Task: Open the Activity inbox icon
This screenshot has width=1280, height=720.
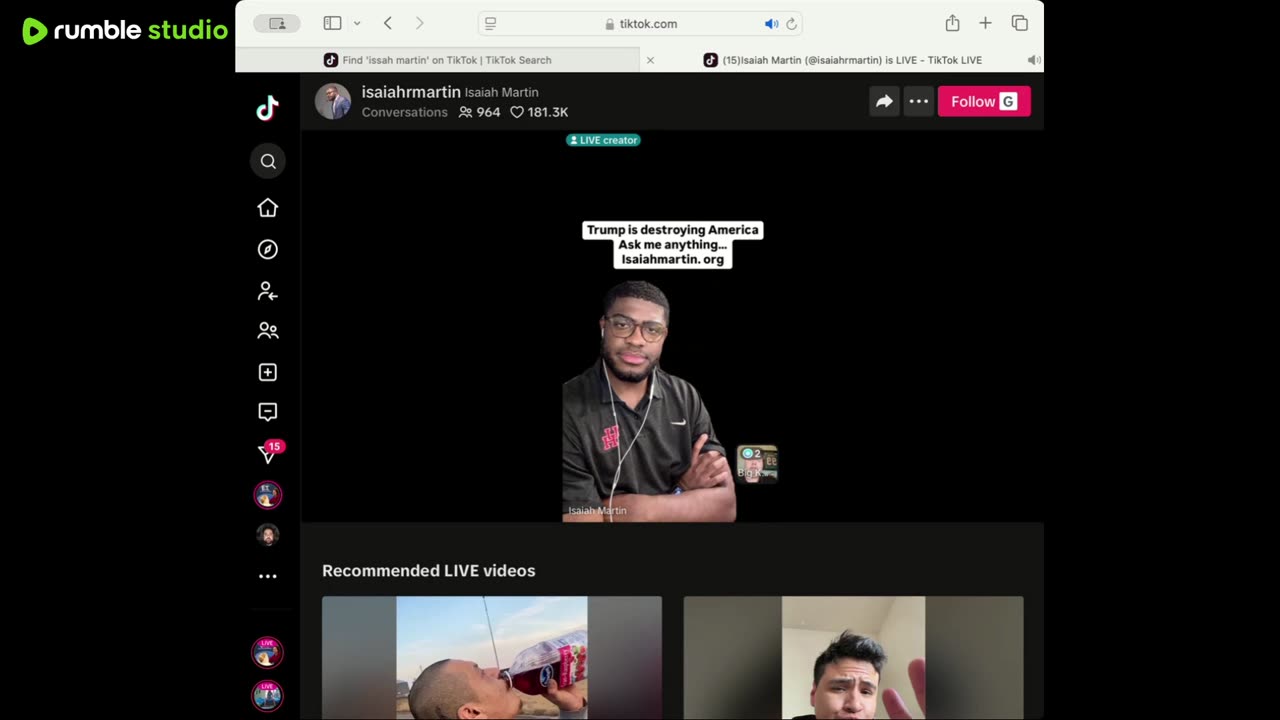Action: tap(267, 412)
